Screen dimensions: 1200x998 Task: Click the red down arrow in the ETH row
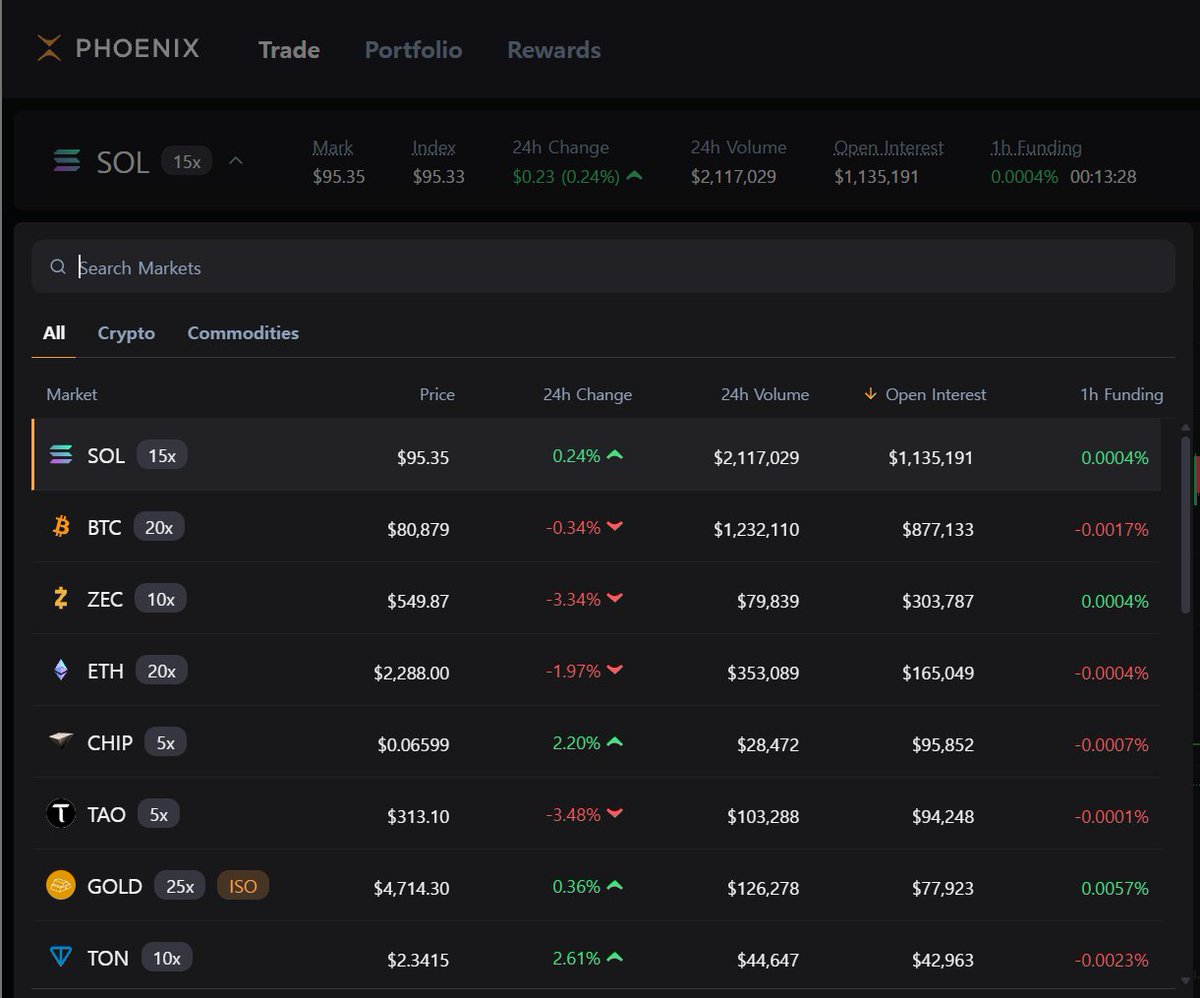(x=615, y=671)
